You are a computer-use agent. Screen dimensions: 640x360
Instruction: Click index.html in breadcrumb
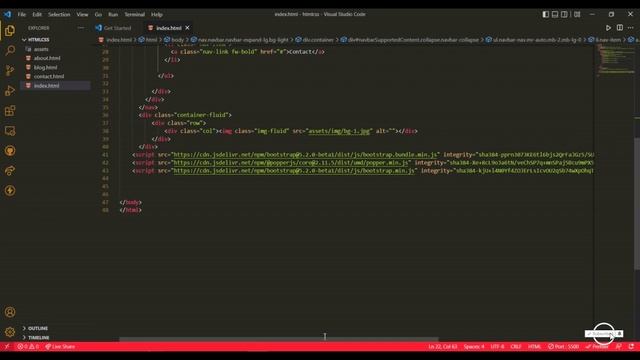[x=119, y=40]
